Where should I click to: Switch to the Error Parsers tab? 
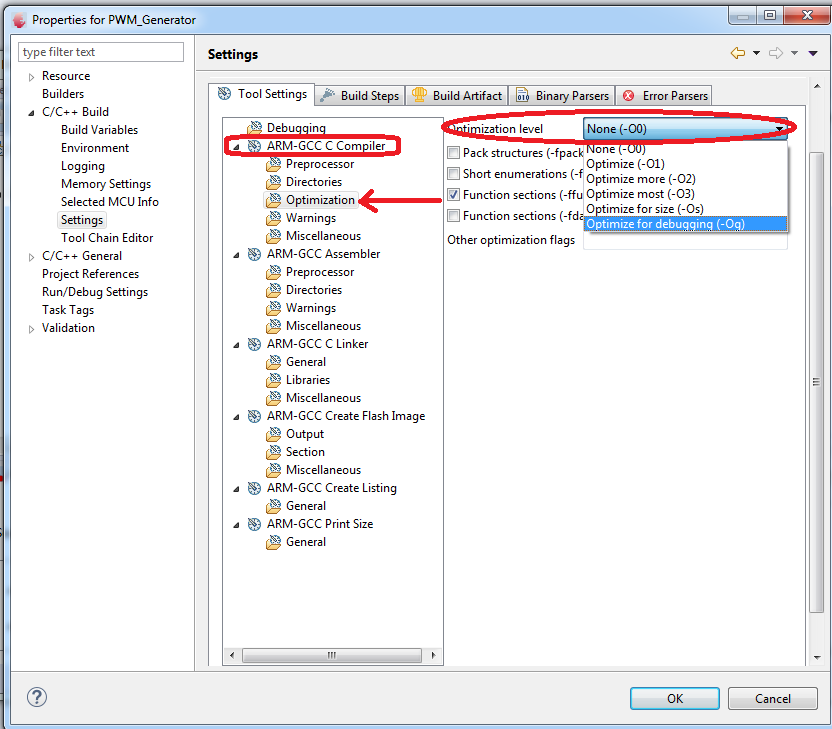tap(664, 96)
